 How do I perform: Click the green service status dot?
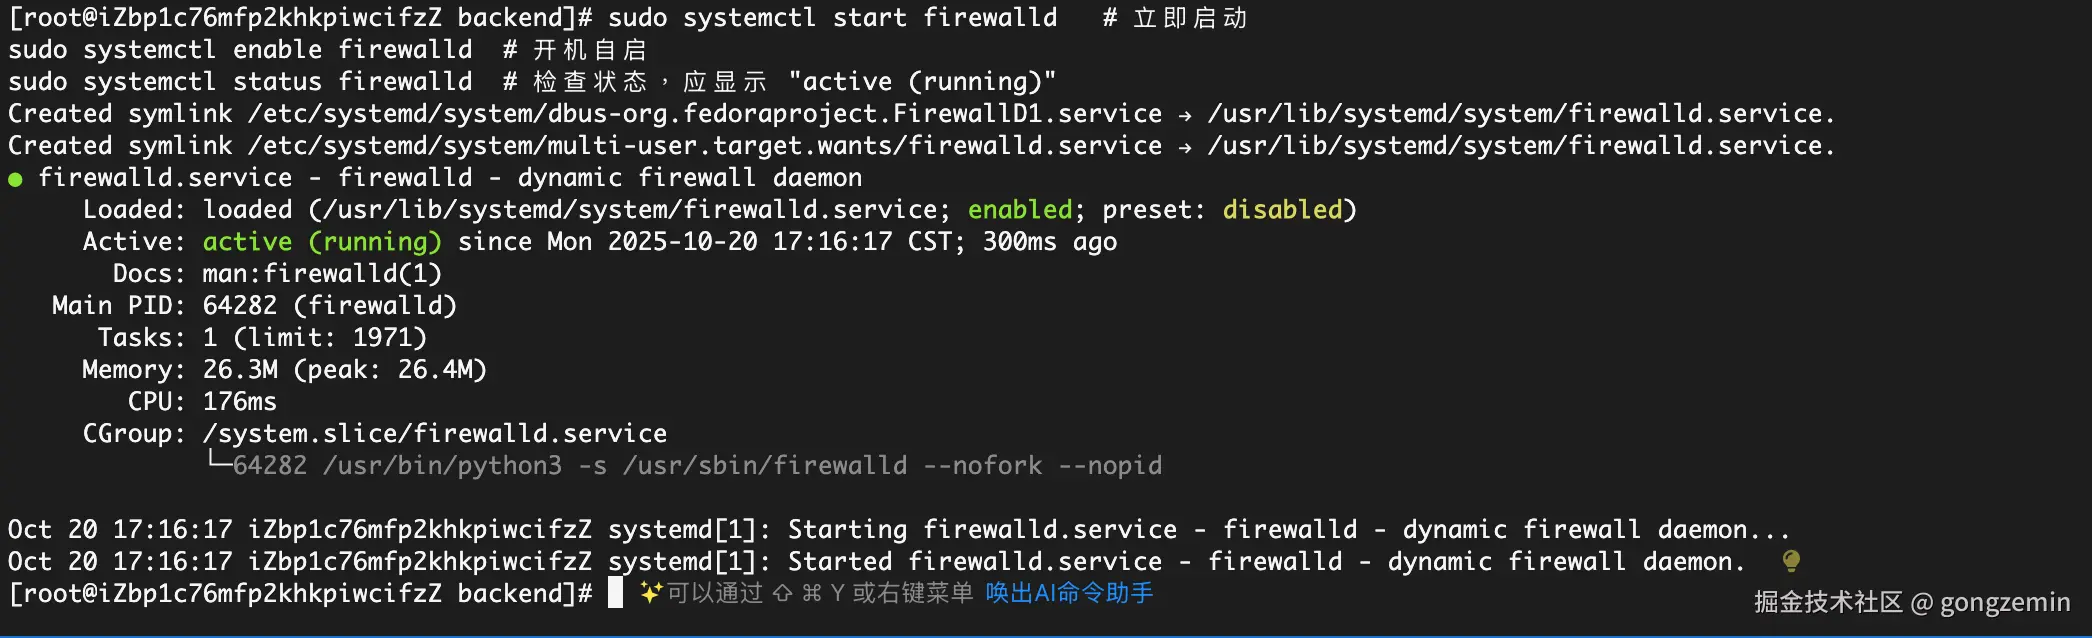(x=15, y=180)
